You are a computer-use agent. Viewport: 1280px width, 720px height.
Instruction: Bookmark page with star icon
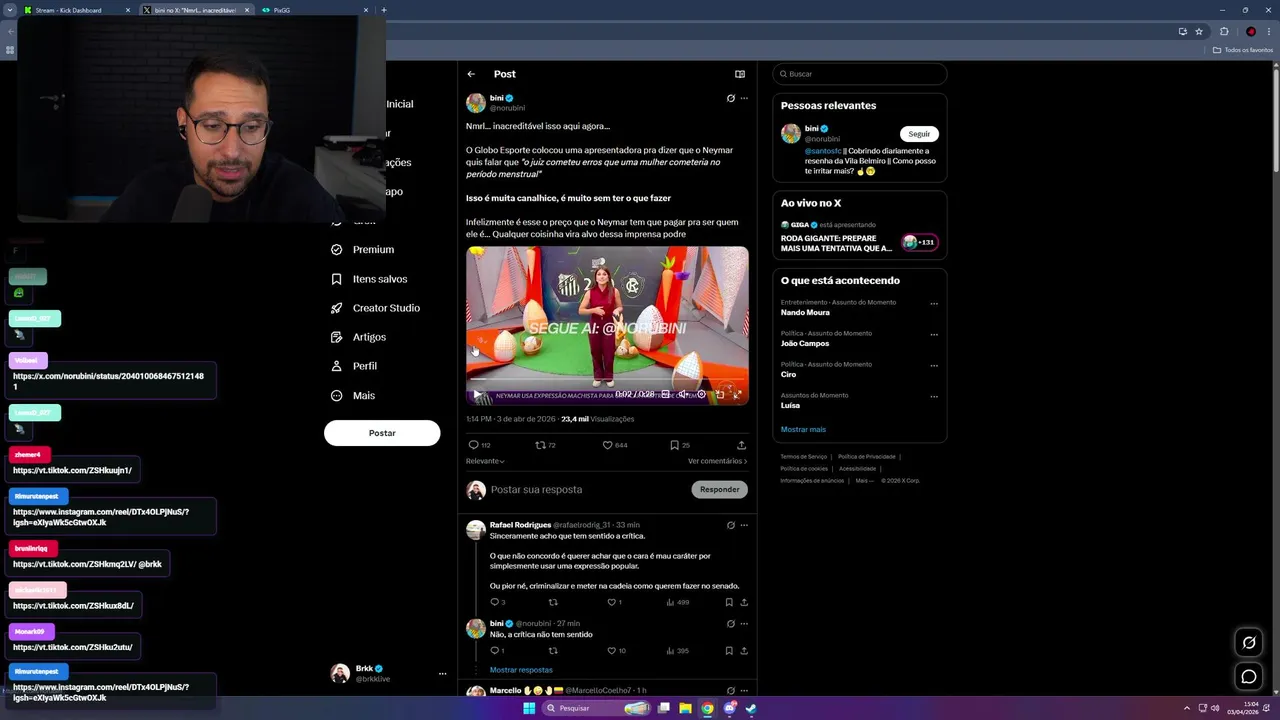point(1199,31)
